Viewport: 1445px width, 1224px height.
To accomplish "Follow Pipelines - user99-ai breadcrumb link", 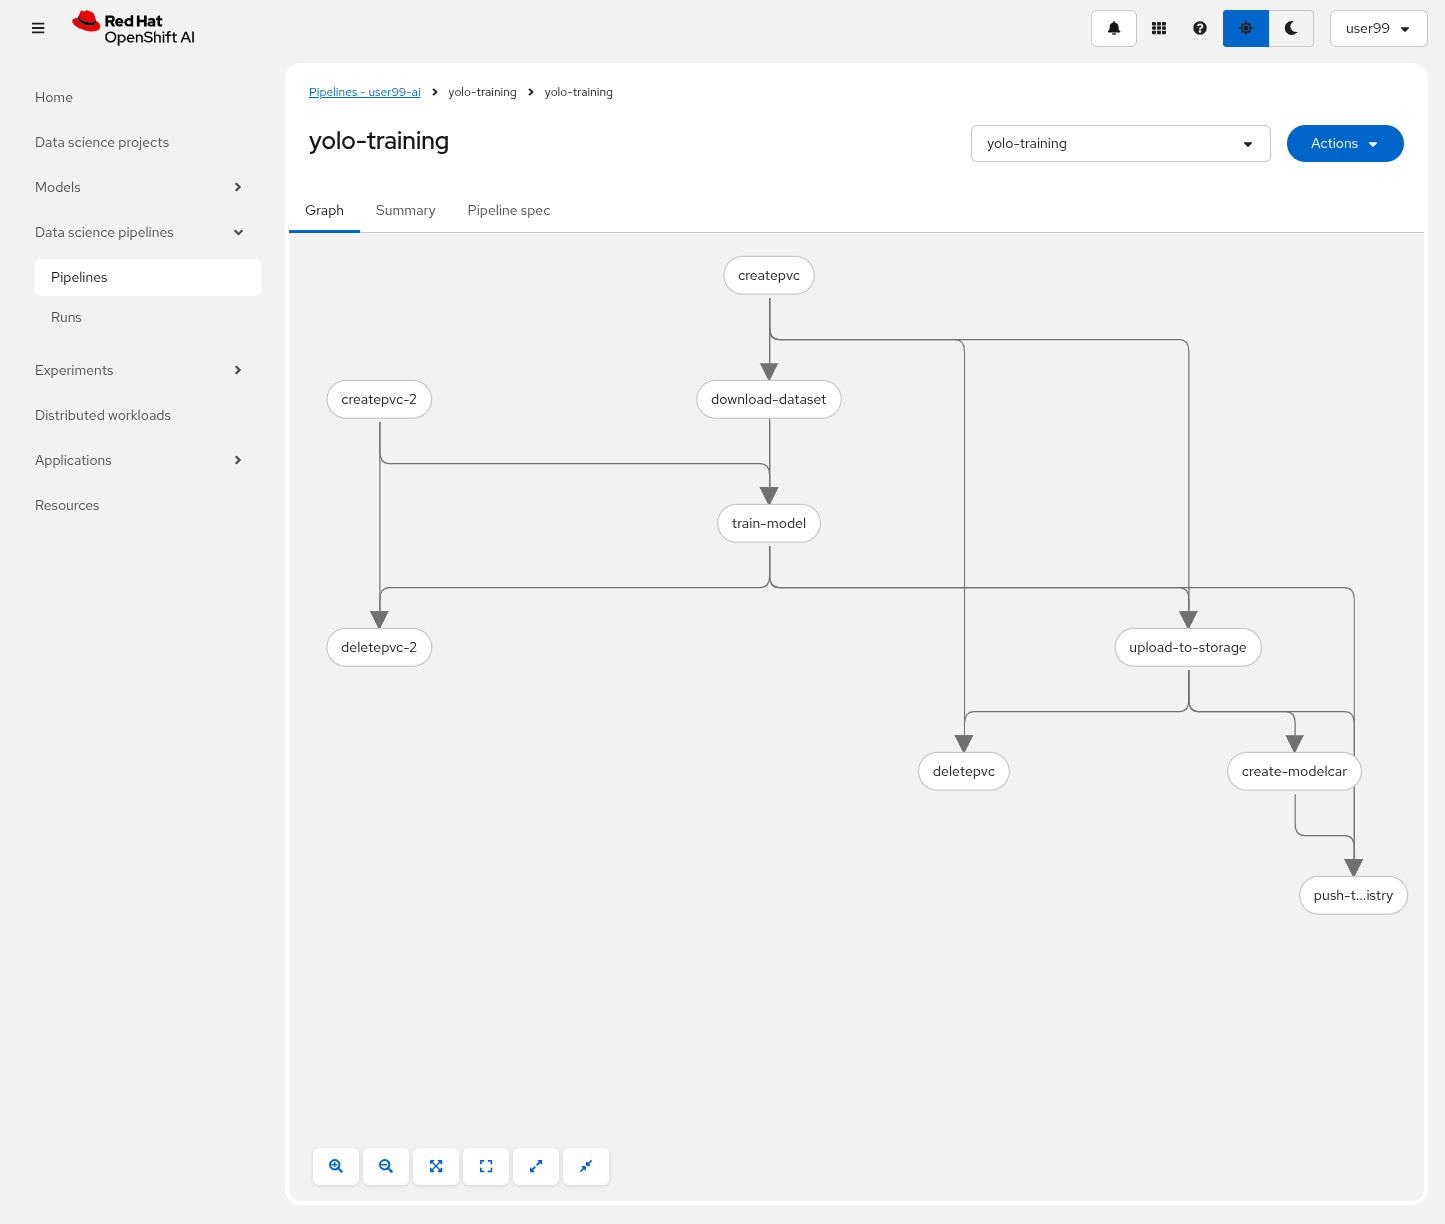I will [x=364, y=92].
